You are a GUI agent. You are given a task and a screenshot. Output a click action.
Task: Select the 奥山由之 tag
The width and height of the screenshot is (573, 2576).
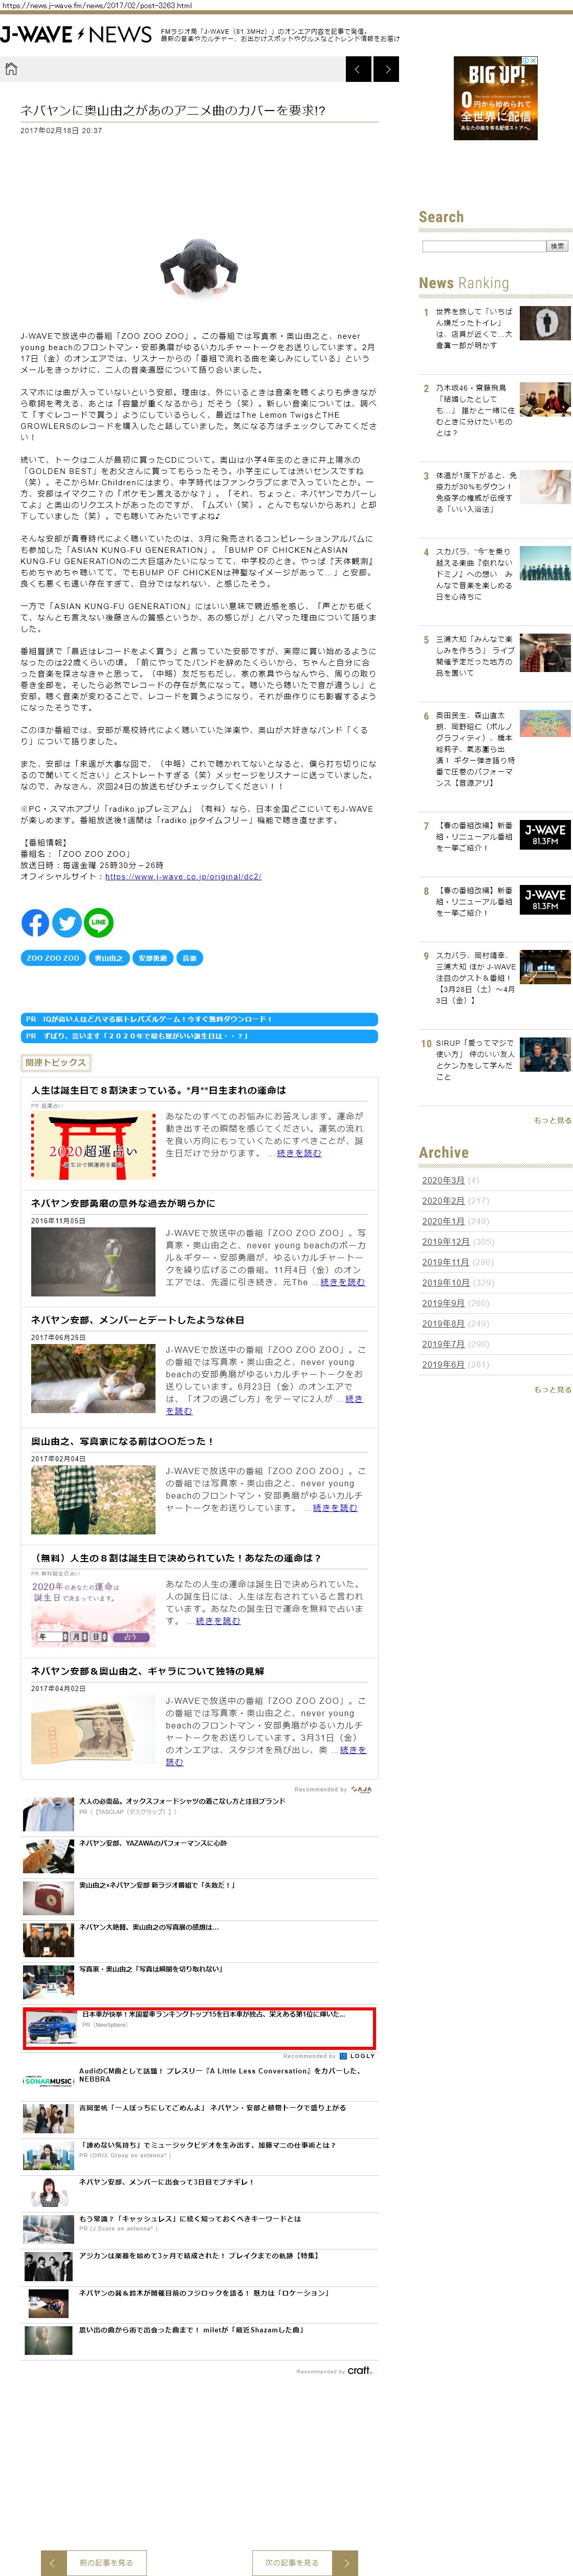click(108, 958)
